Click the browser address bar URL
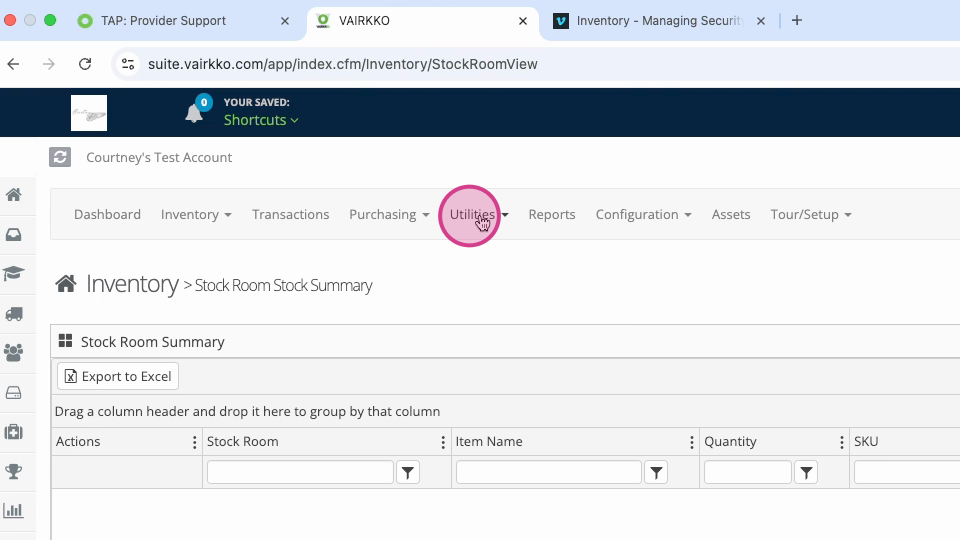Screen dimensions: 960x540 coord(343,64)
